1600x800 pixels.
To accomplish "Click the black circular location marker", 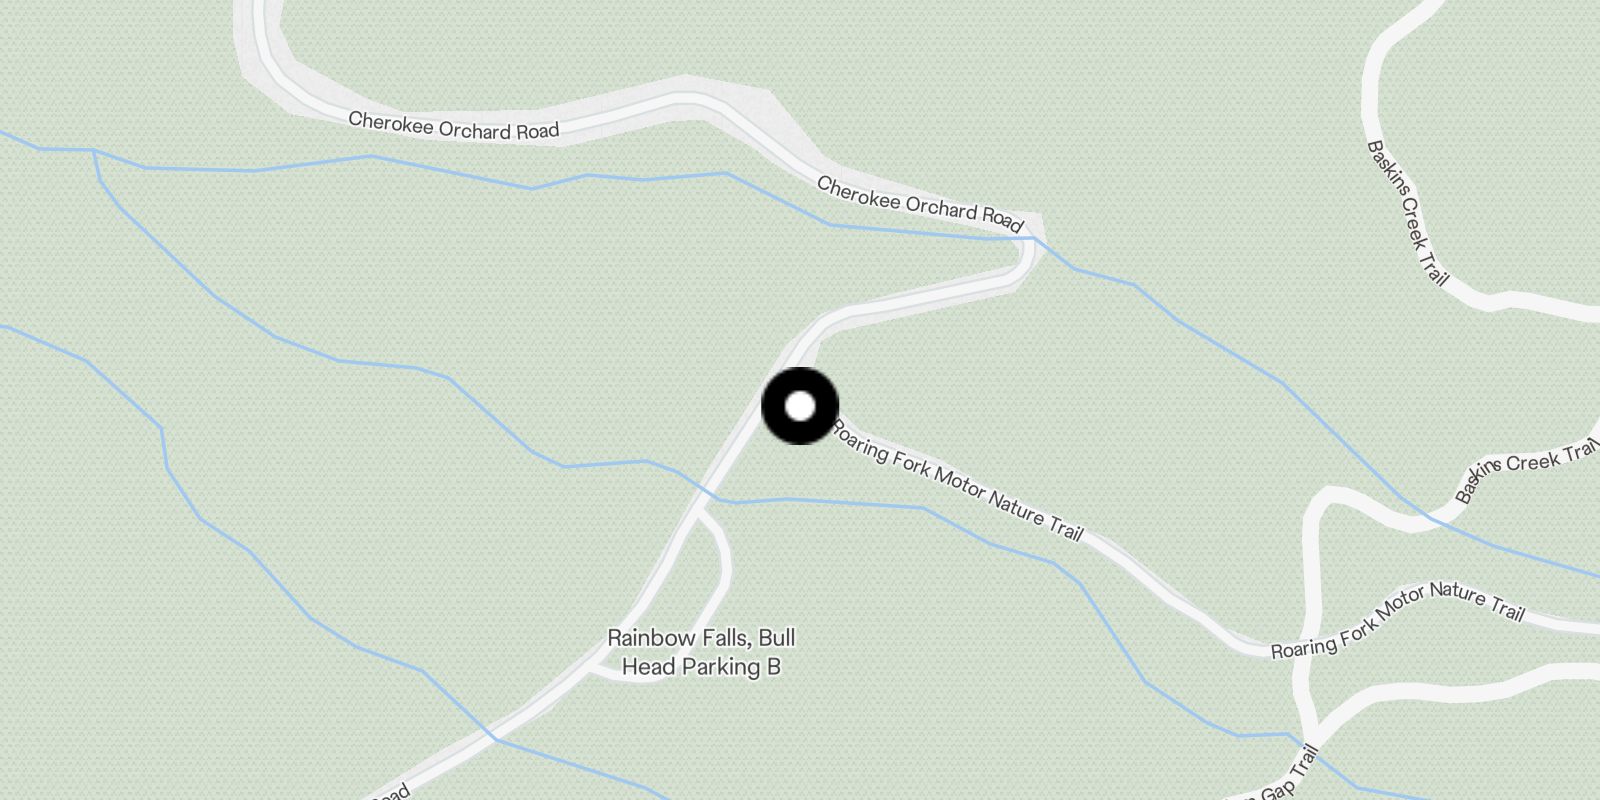I will [800, 406].
